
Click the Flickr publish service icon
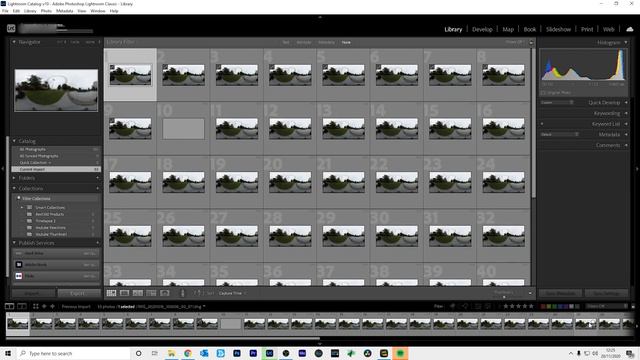coord(19,276)
